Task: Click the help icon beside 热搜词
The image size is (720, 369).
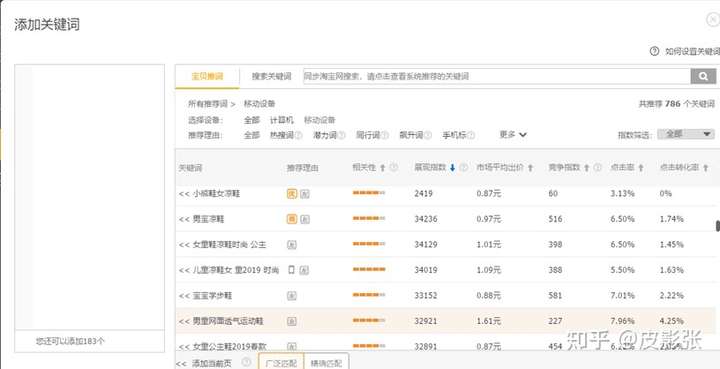Action: pyautogui.click(x=298, y=135)
